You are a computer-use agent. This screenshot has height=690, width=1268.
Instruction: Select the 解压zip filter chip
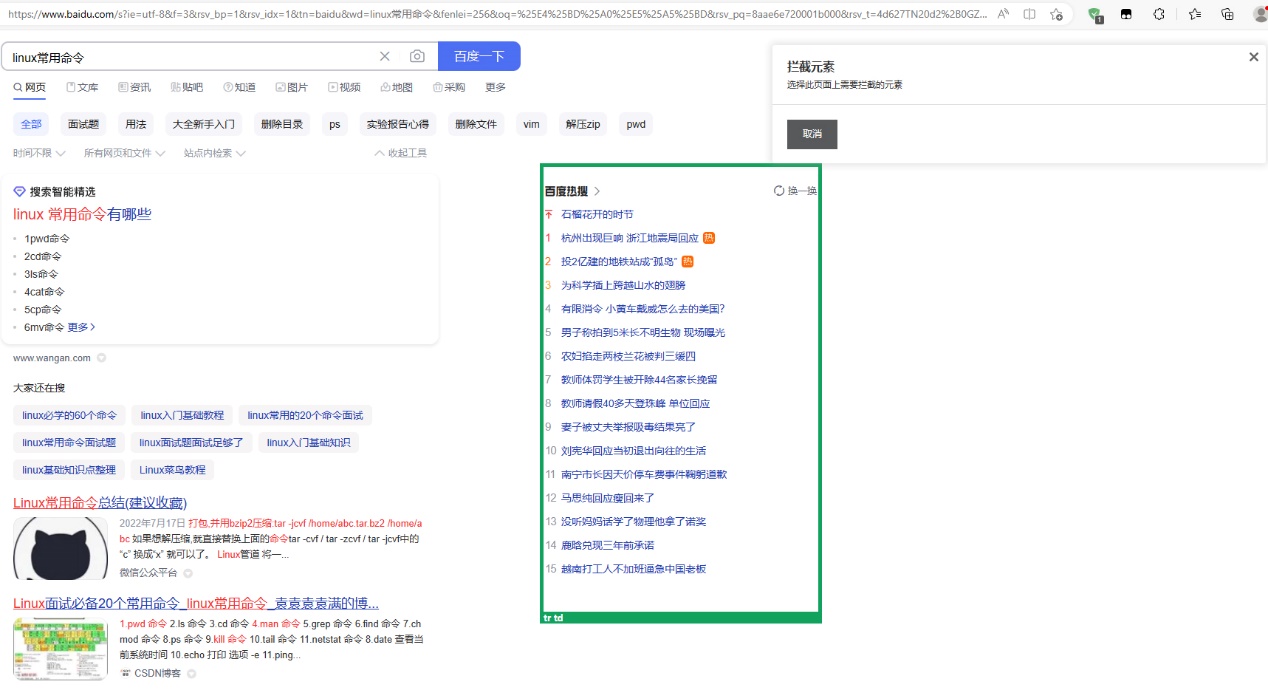(x=583, y=125)
